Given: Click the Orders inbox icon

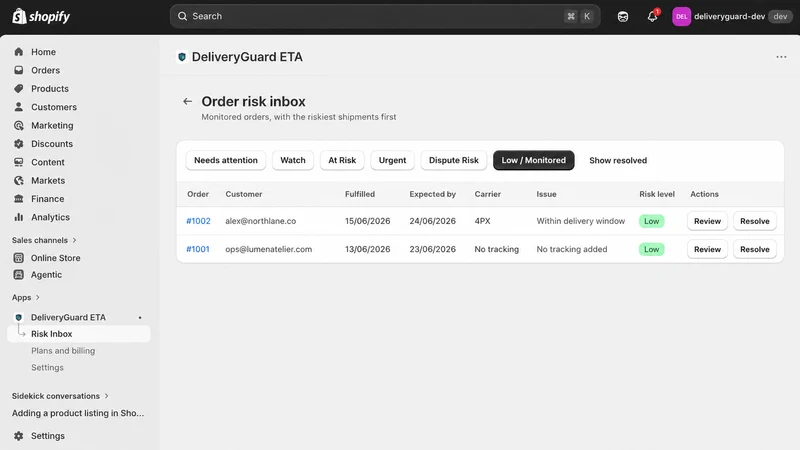Looking at the screenshot, I should tap(19, 70).
